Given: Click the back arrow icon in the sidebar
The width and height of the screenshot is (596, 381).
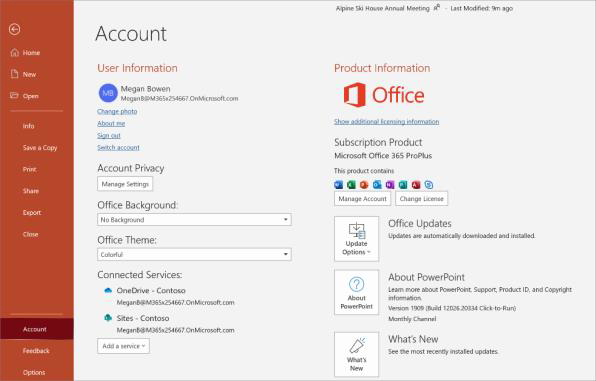Looking at the screenshot, I should pyautogui.click(x=14, y=29).
